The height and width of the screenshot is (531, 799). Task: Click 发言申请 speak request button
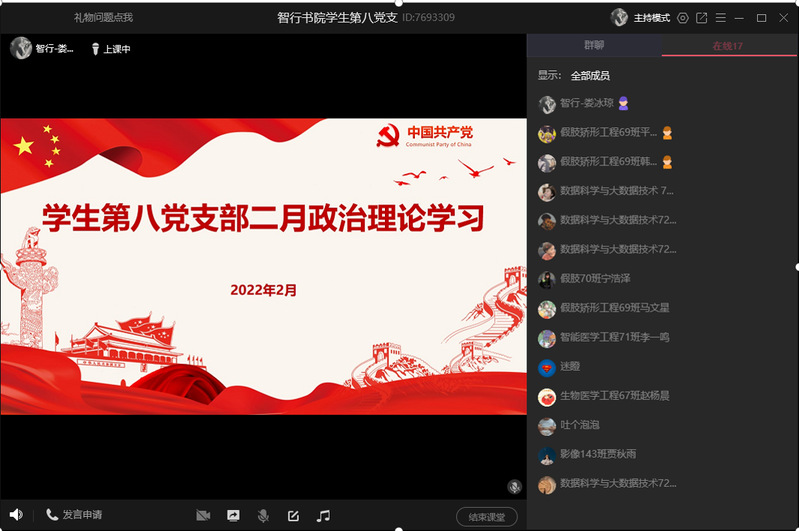[x=74, y=515]
